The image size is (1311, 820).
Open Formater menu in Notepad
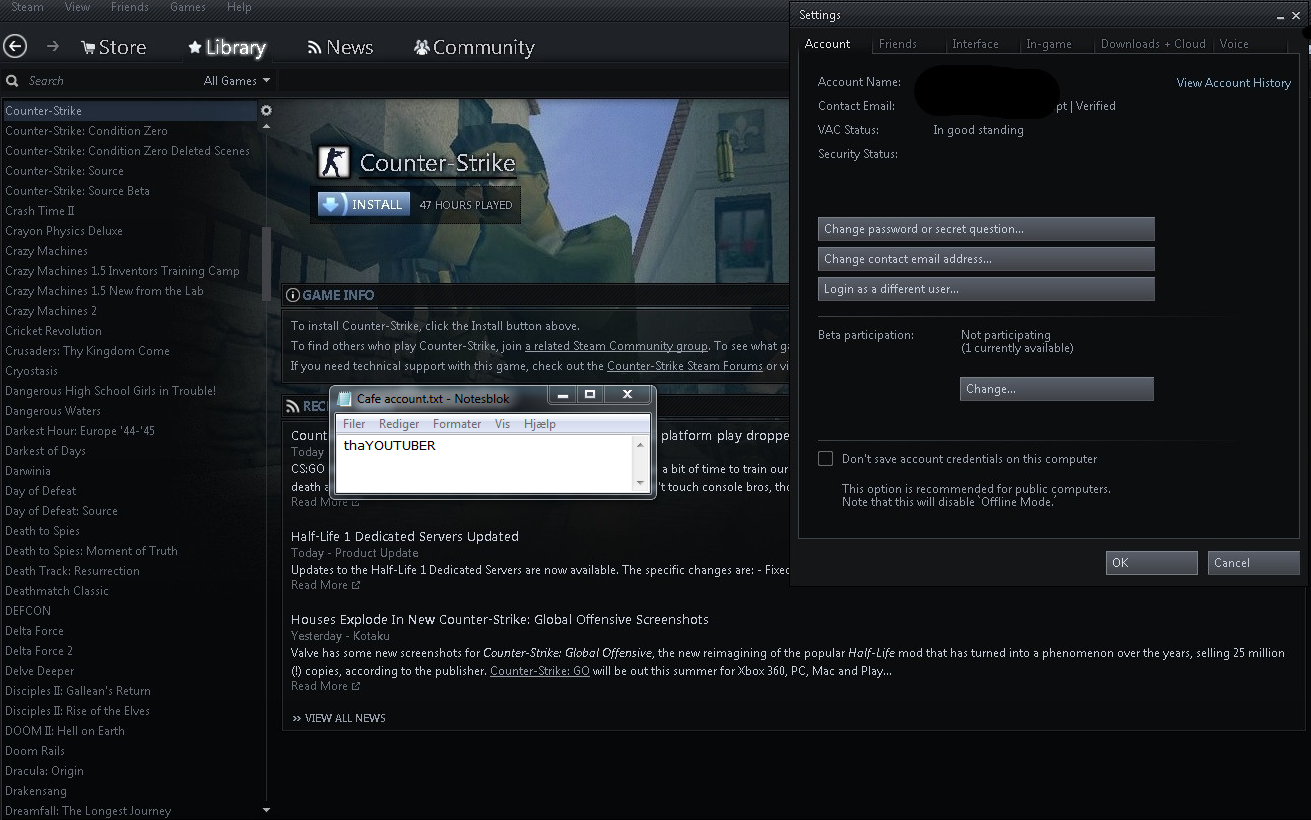[x=457, y=424]
